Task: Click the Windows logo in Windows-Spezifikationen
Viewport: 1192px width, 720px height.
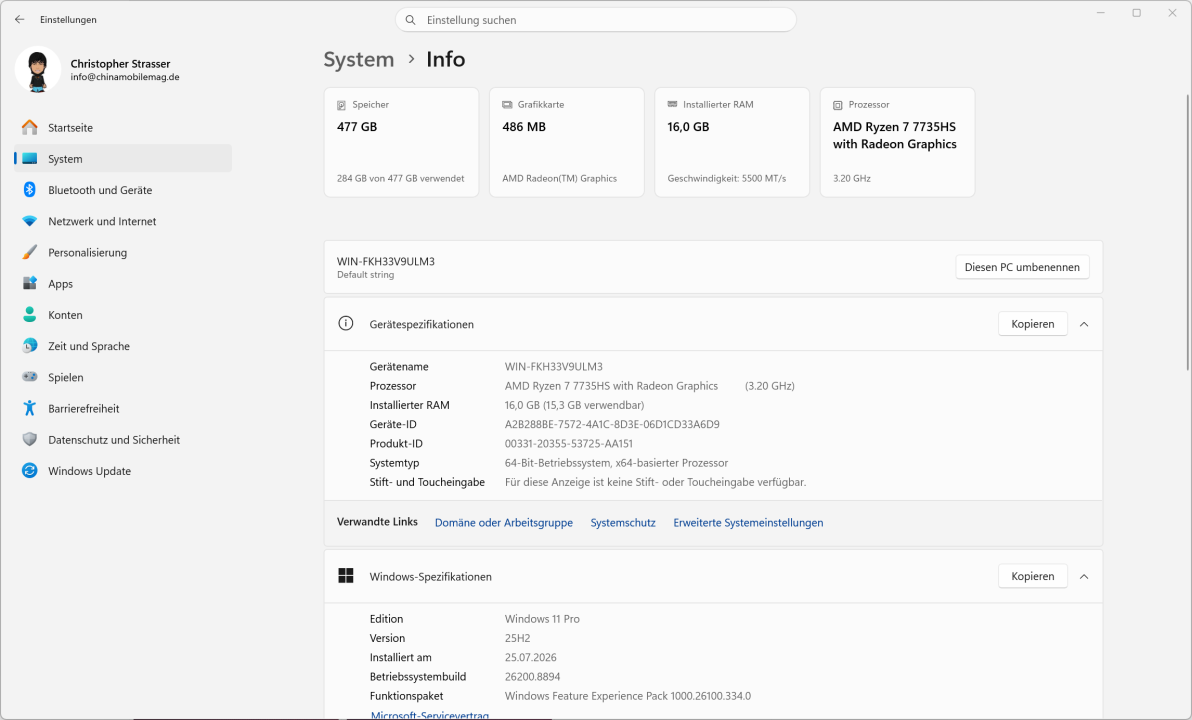Action: [x=346, y=576]
